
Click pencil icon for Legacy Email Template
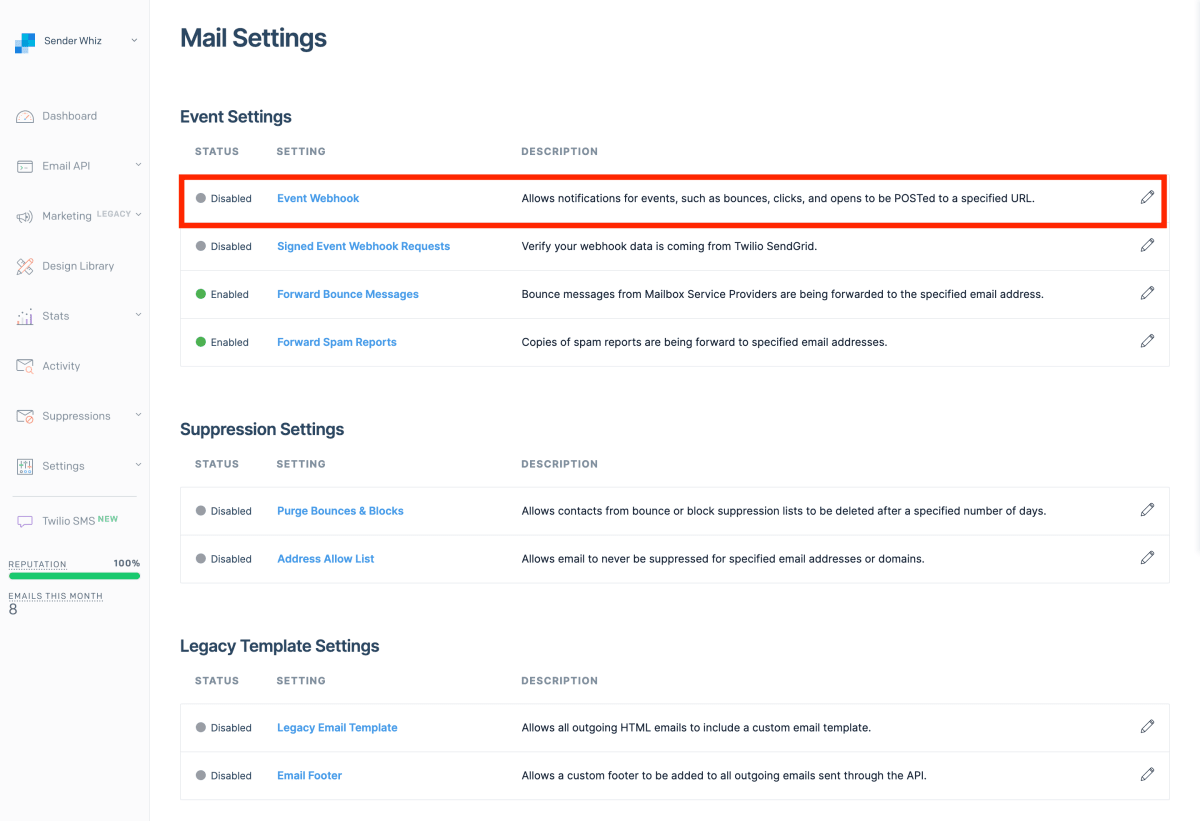tap(1147, 727)
